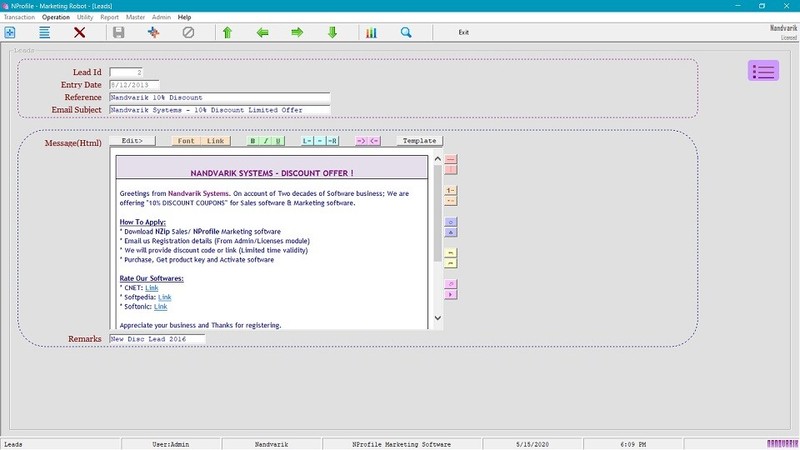
Task: Click the Link formatting button
Action: coord(215,141)
